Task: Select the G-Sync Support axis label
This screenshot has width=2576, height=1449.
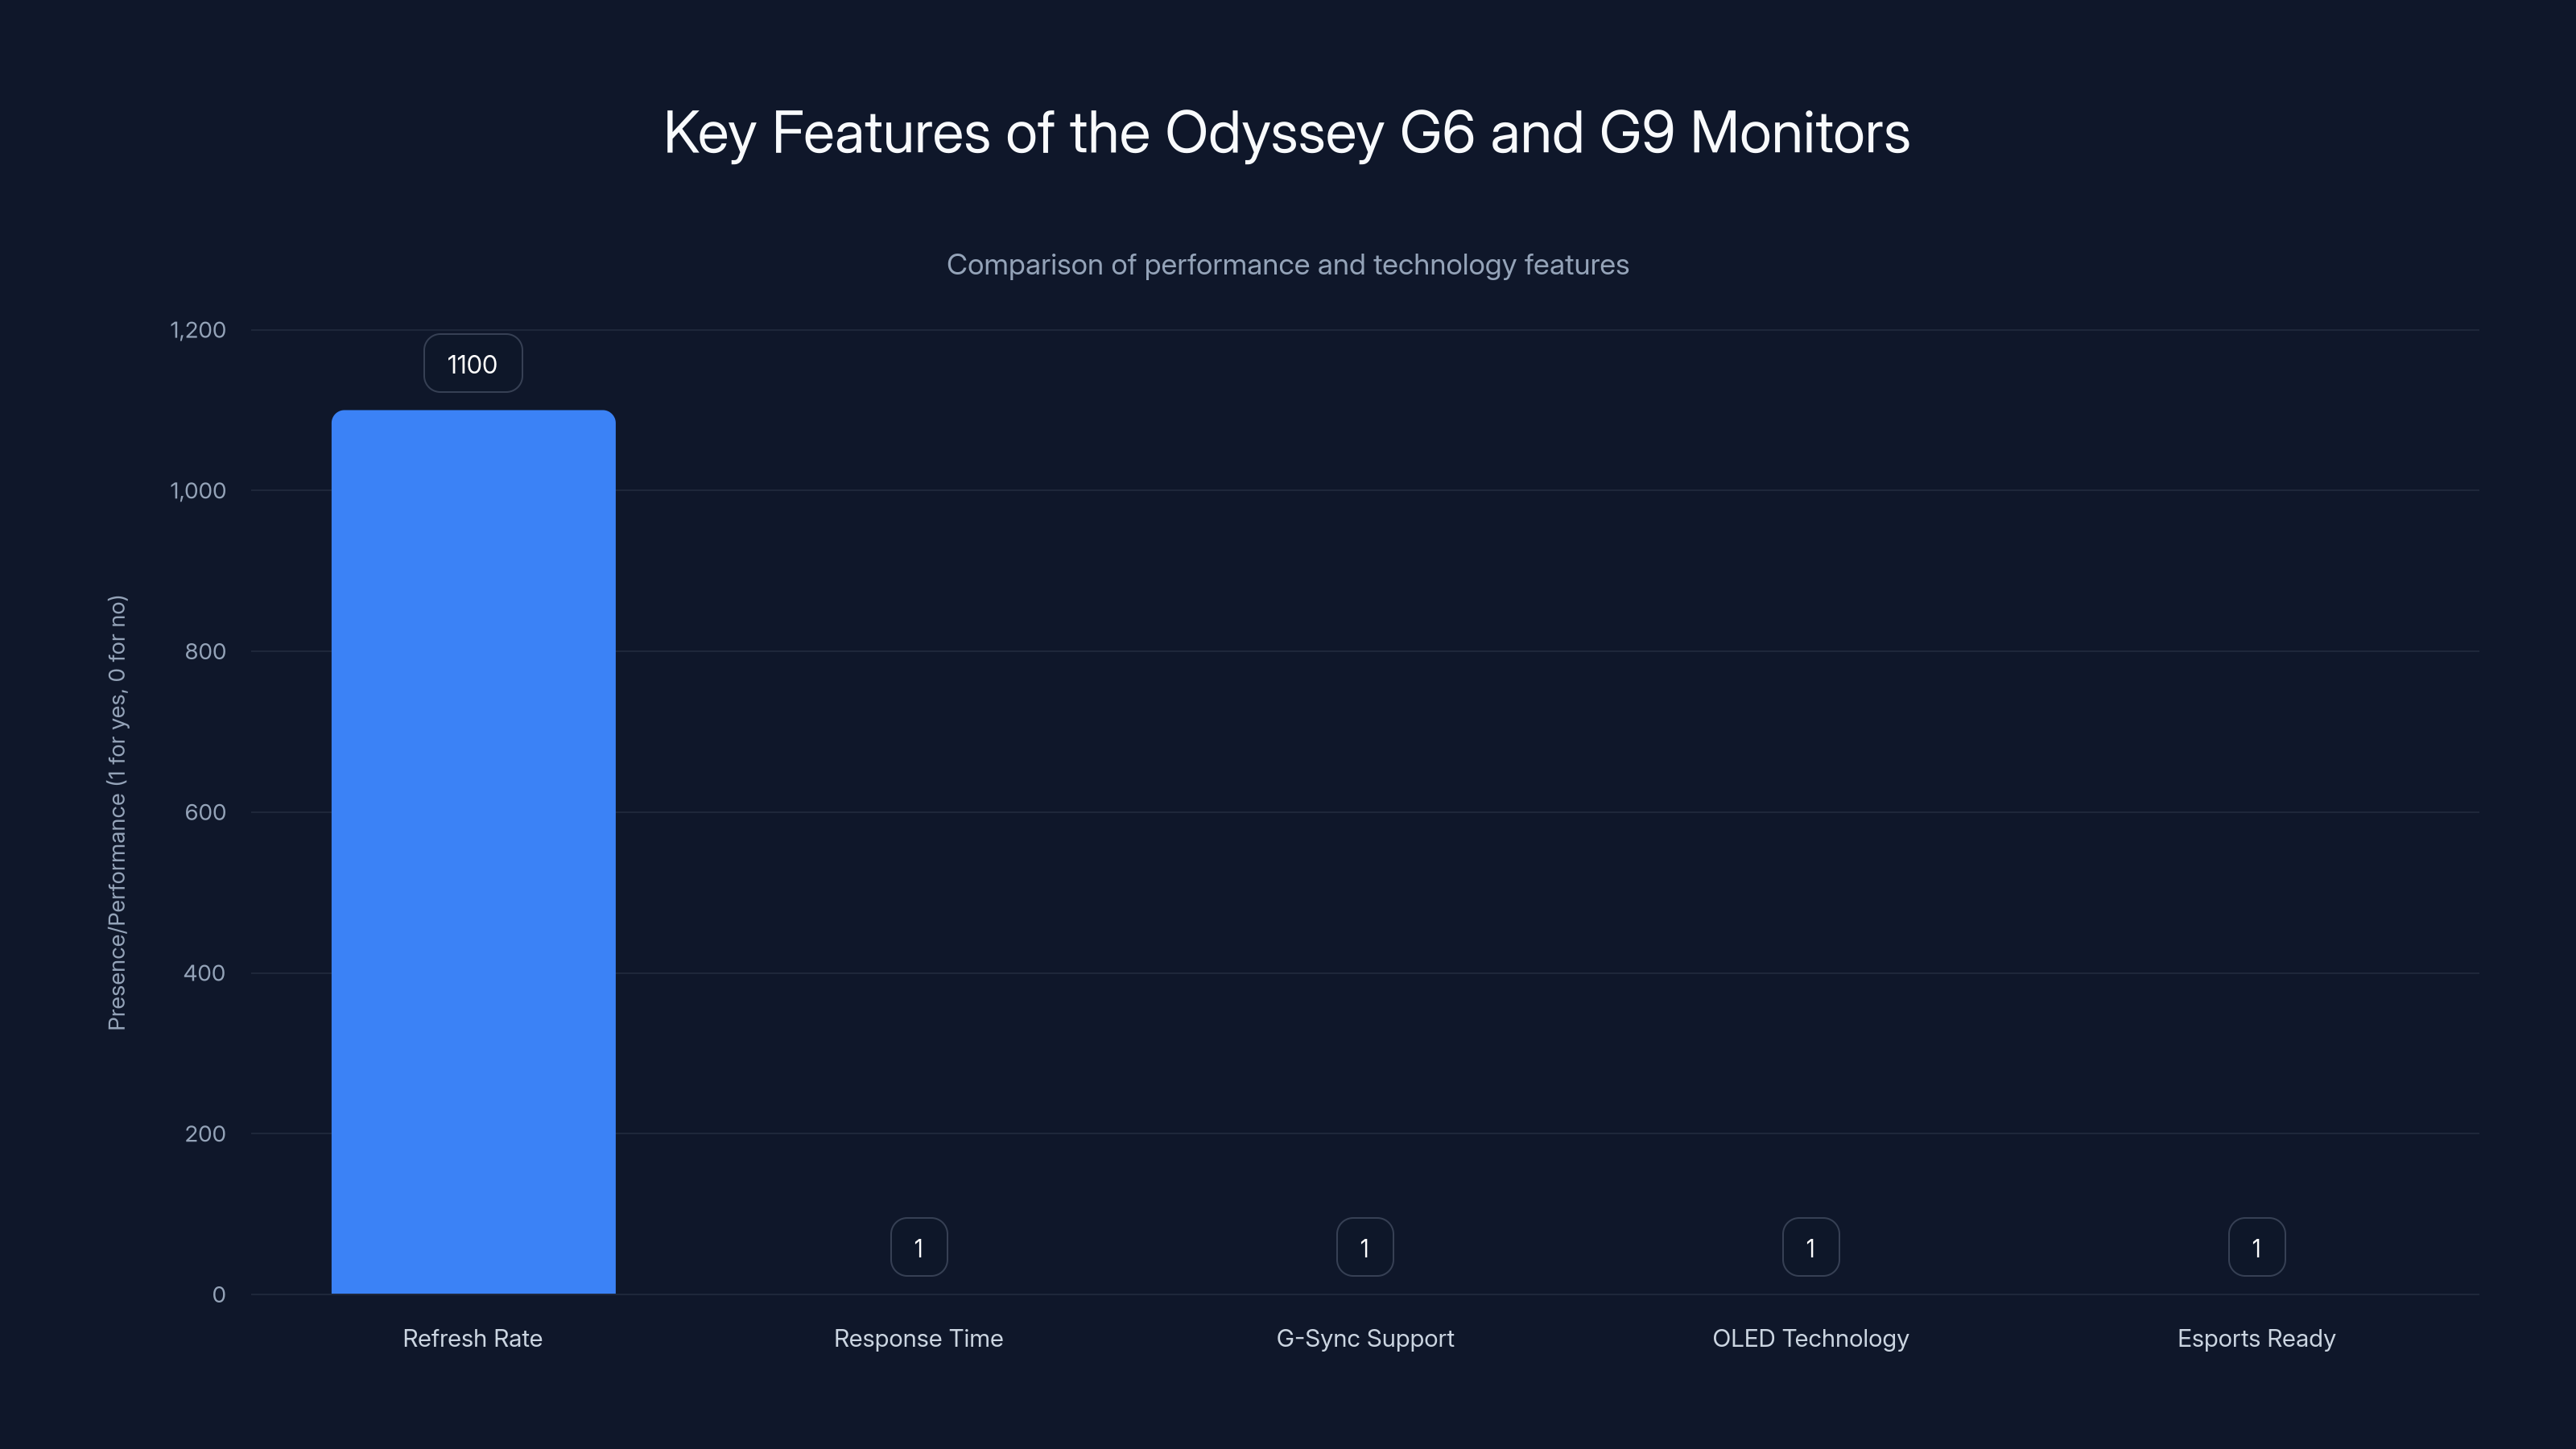Action: click(1365, 1339)
